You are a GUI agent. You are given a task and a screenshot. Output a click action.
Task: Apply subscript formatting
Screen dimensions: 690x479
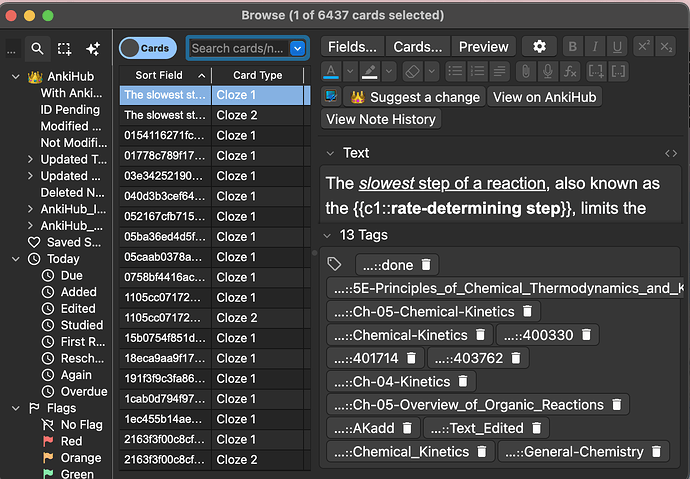coord(666,47)
